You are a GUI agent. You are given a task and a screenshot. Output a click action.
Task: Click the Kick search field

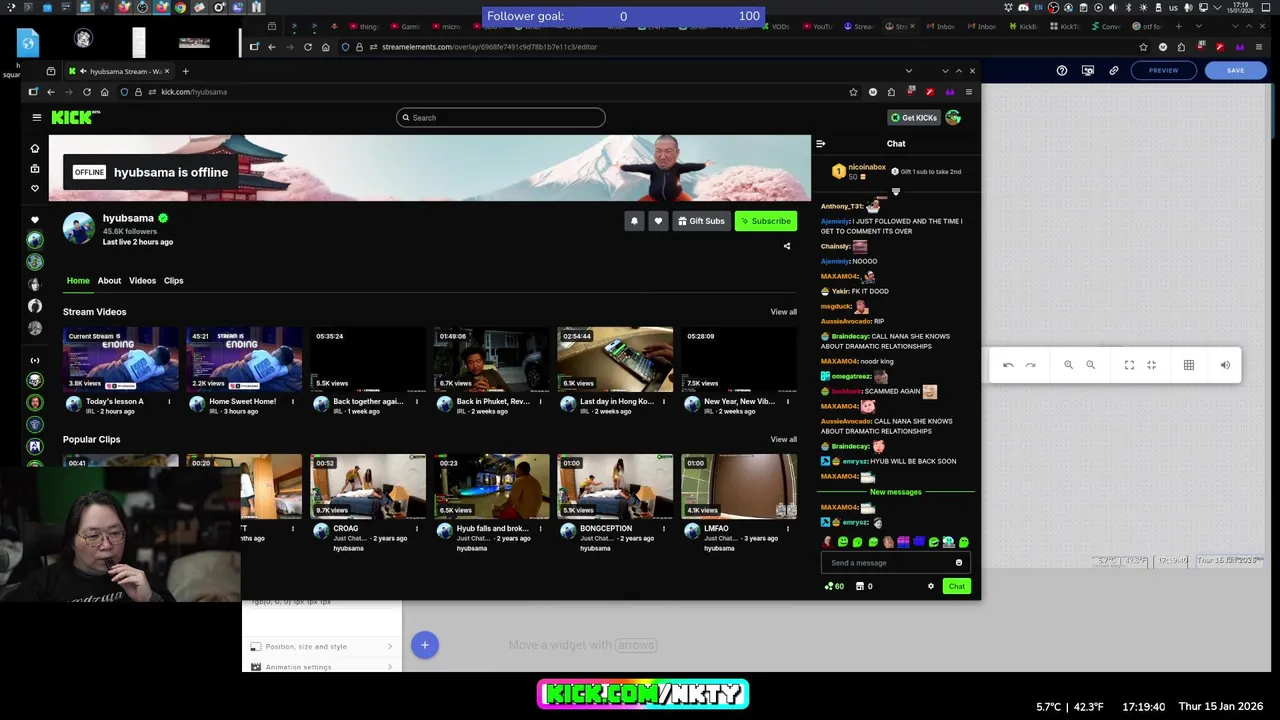click(x=500, y=118)
